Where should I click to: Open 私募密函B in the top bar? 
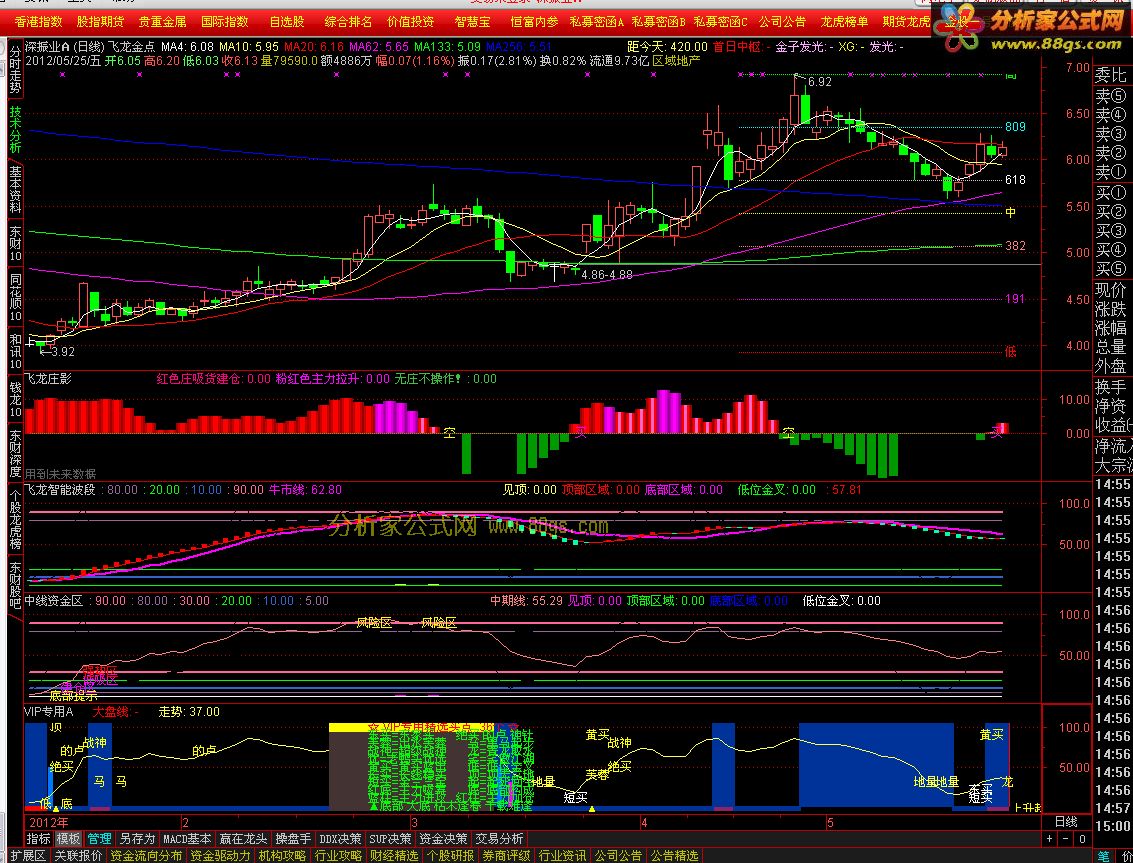tap(659, 22)
